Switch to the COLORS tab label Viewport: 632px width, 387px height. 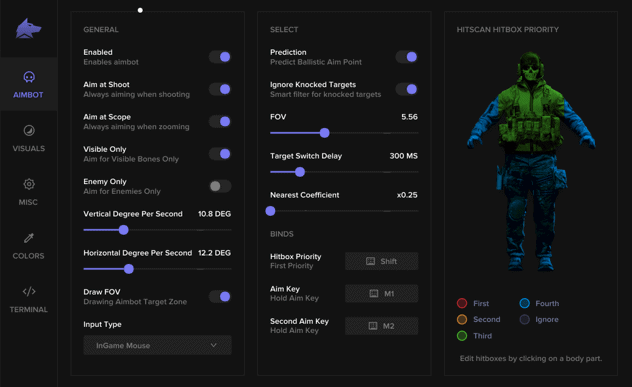click(28, 256)
